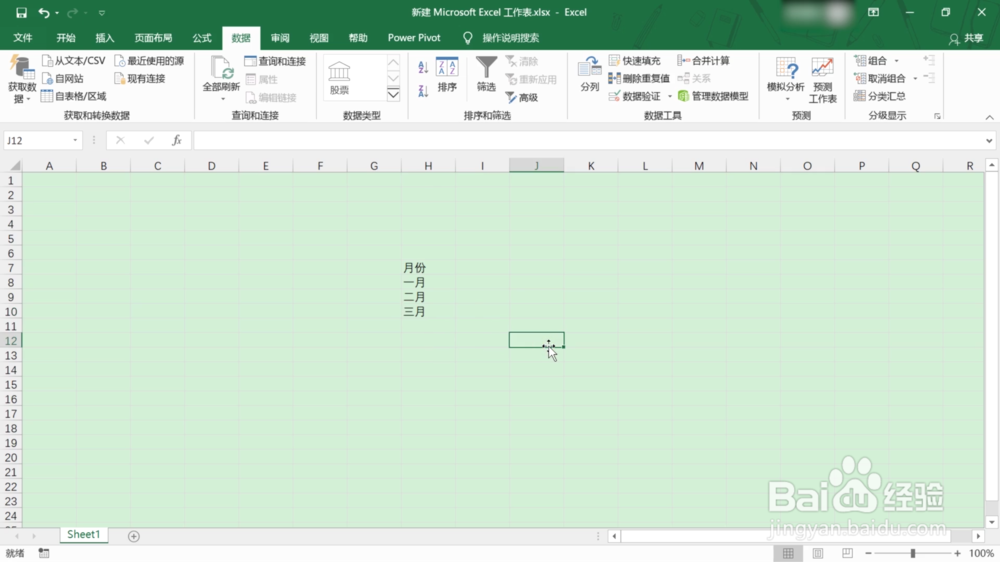Open the 模拟分析 dropdown

[786, 79]
